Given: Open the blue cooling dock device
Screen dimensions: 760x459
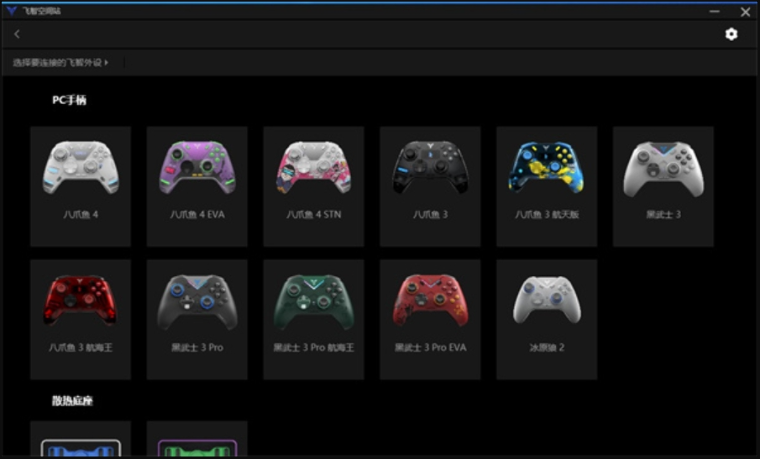Looking at the screenshot, I should click(80, 439).
